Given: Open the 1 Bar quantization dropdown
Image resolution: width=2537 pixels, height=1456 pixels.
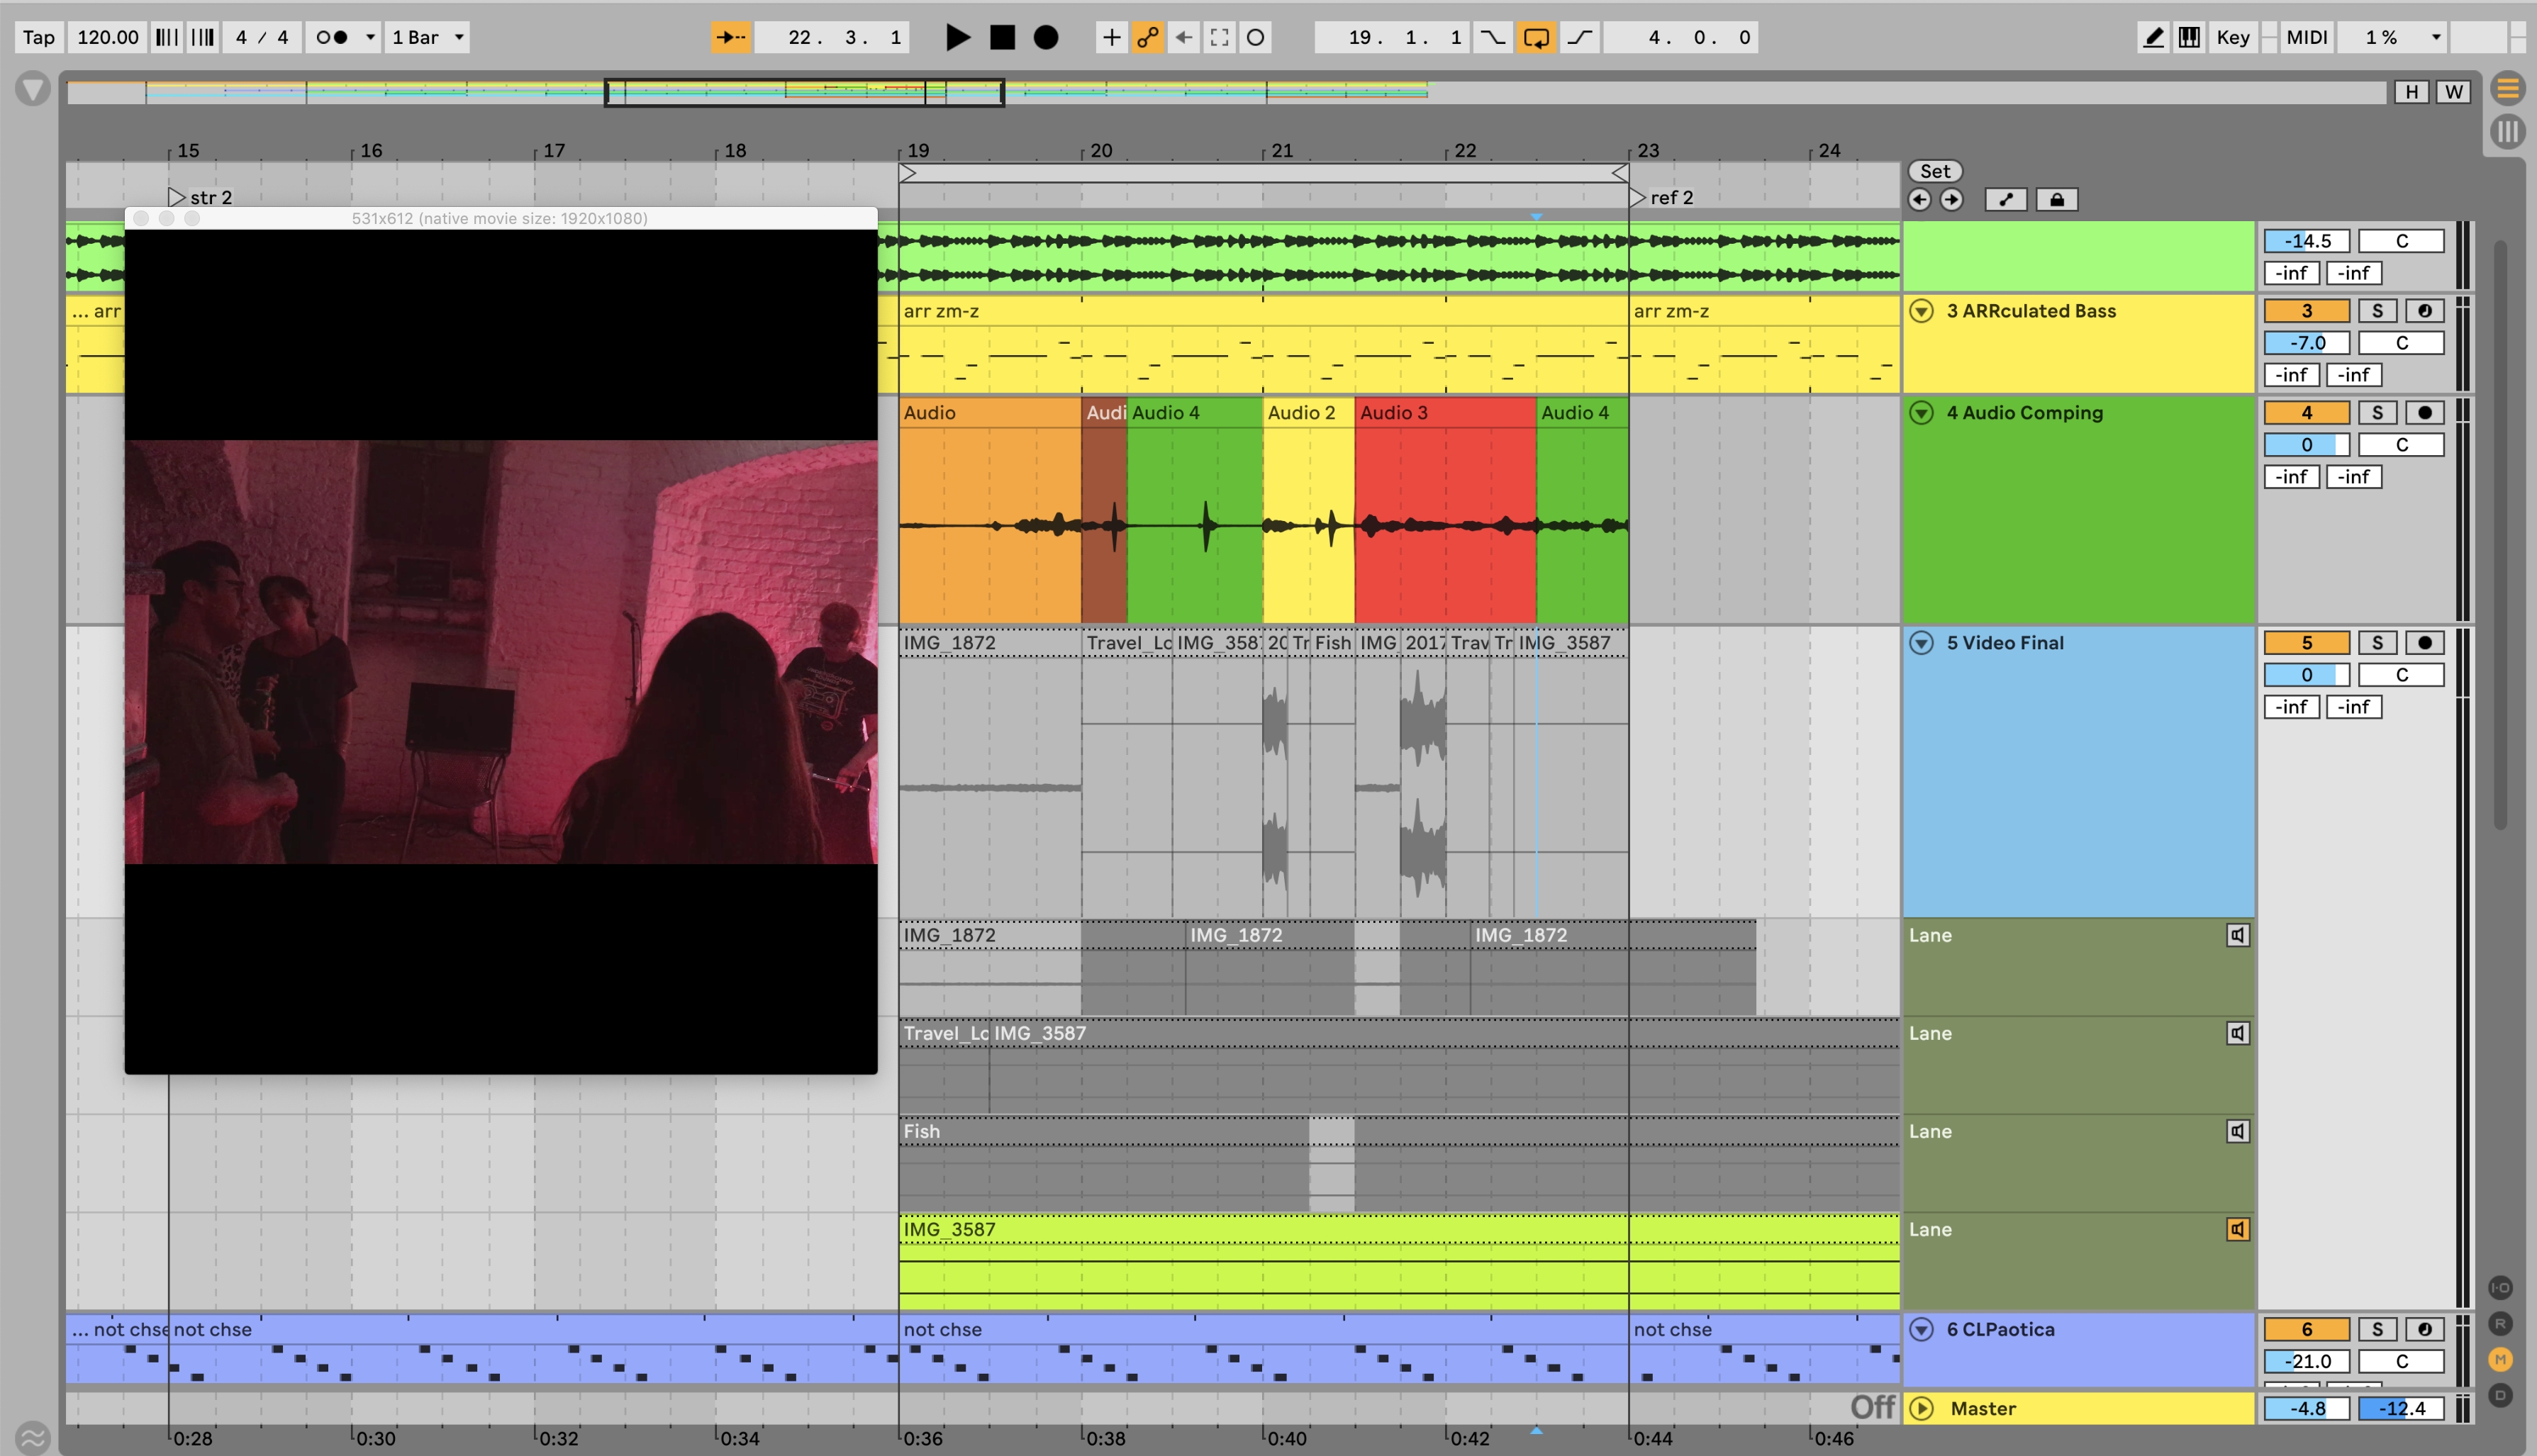Looking at the screenshot, I should pyautogui.click(x=428, y=38).
